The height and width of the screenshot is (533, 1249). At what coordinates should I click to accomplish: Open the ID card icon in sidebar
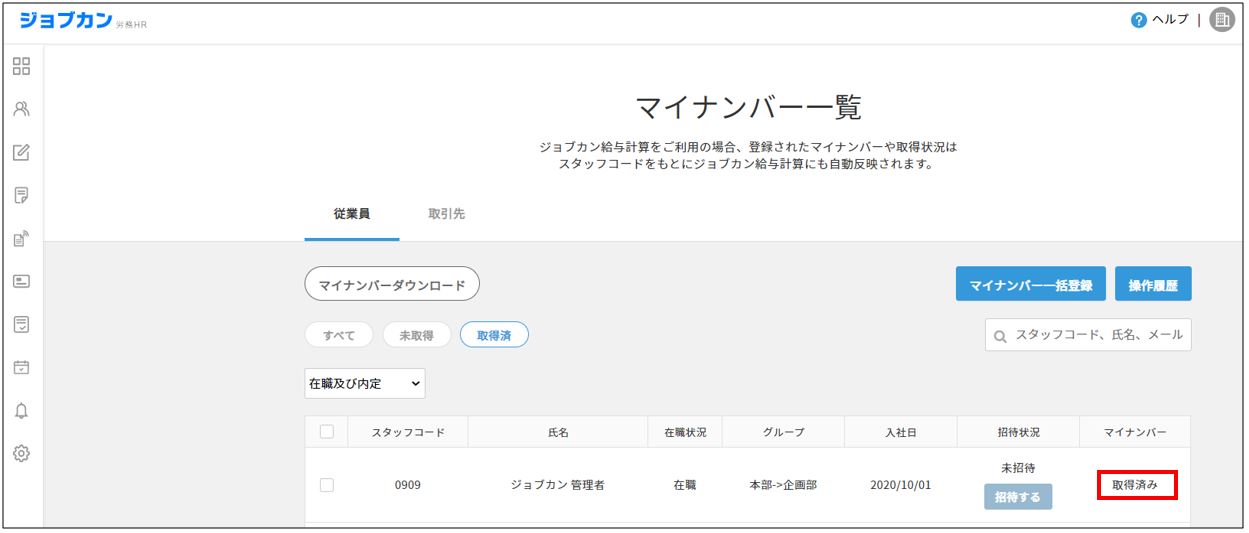(x=21, y=282)
